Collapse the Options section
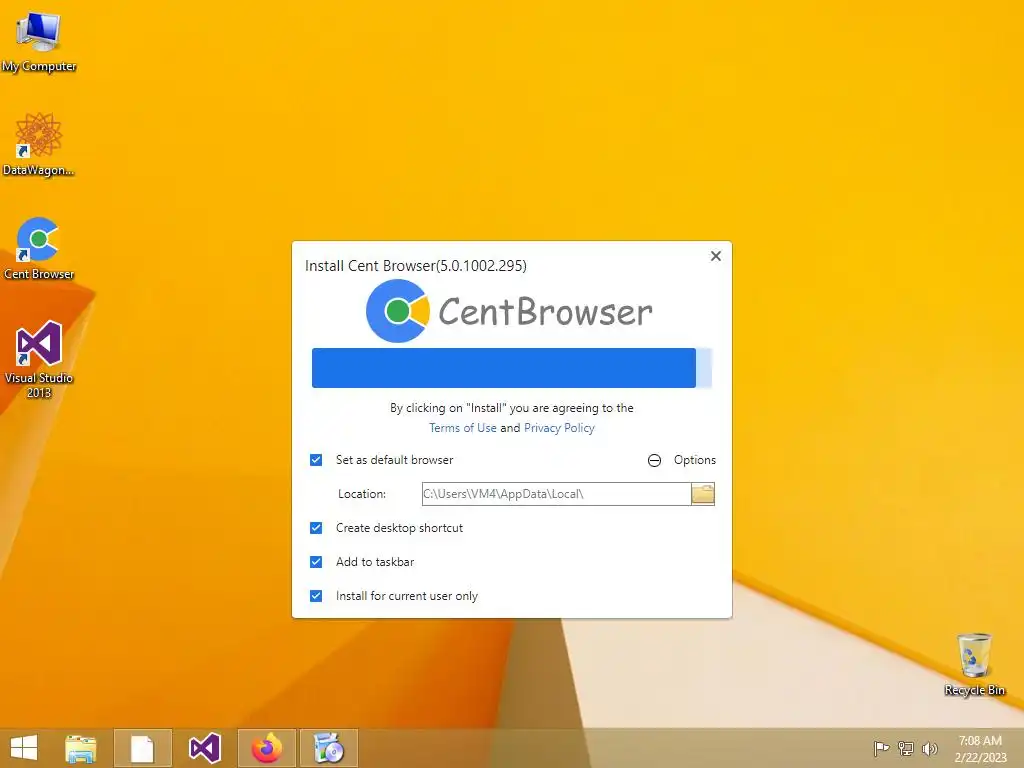 tap(682, 460)
